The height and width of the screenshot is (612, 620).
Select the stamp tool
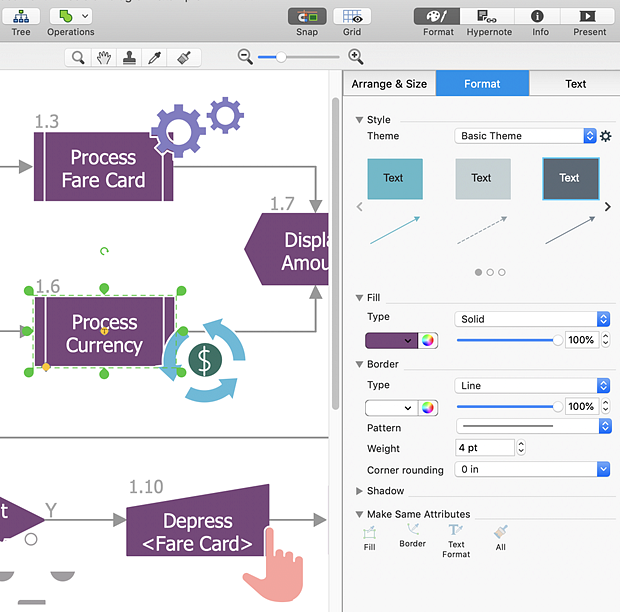(x=129, y=58)
